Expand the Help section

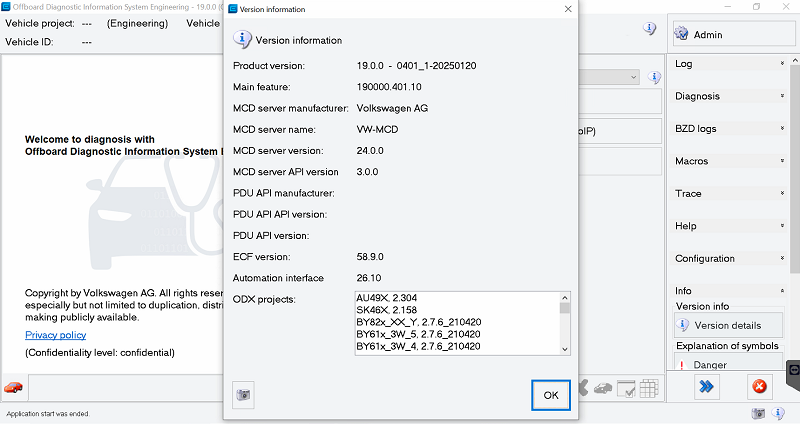[x=730, y=226]
